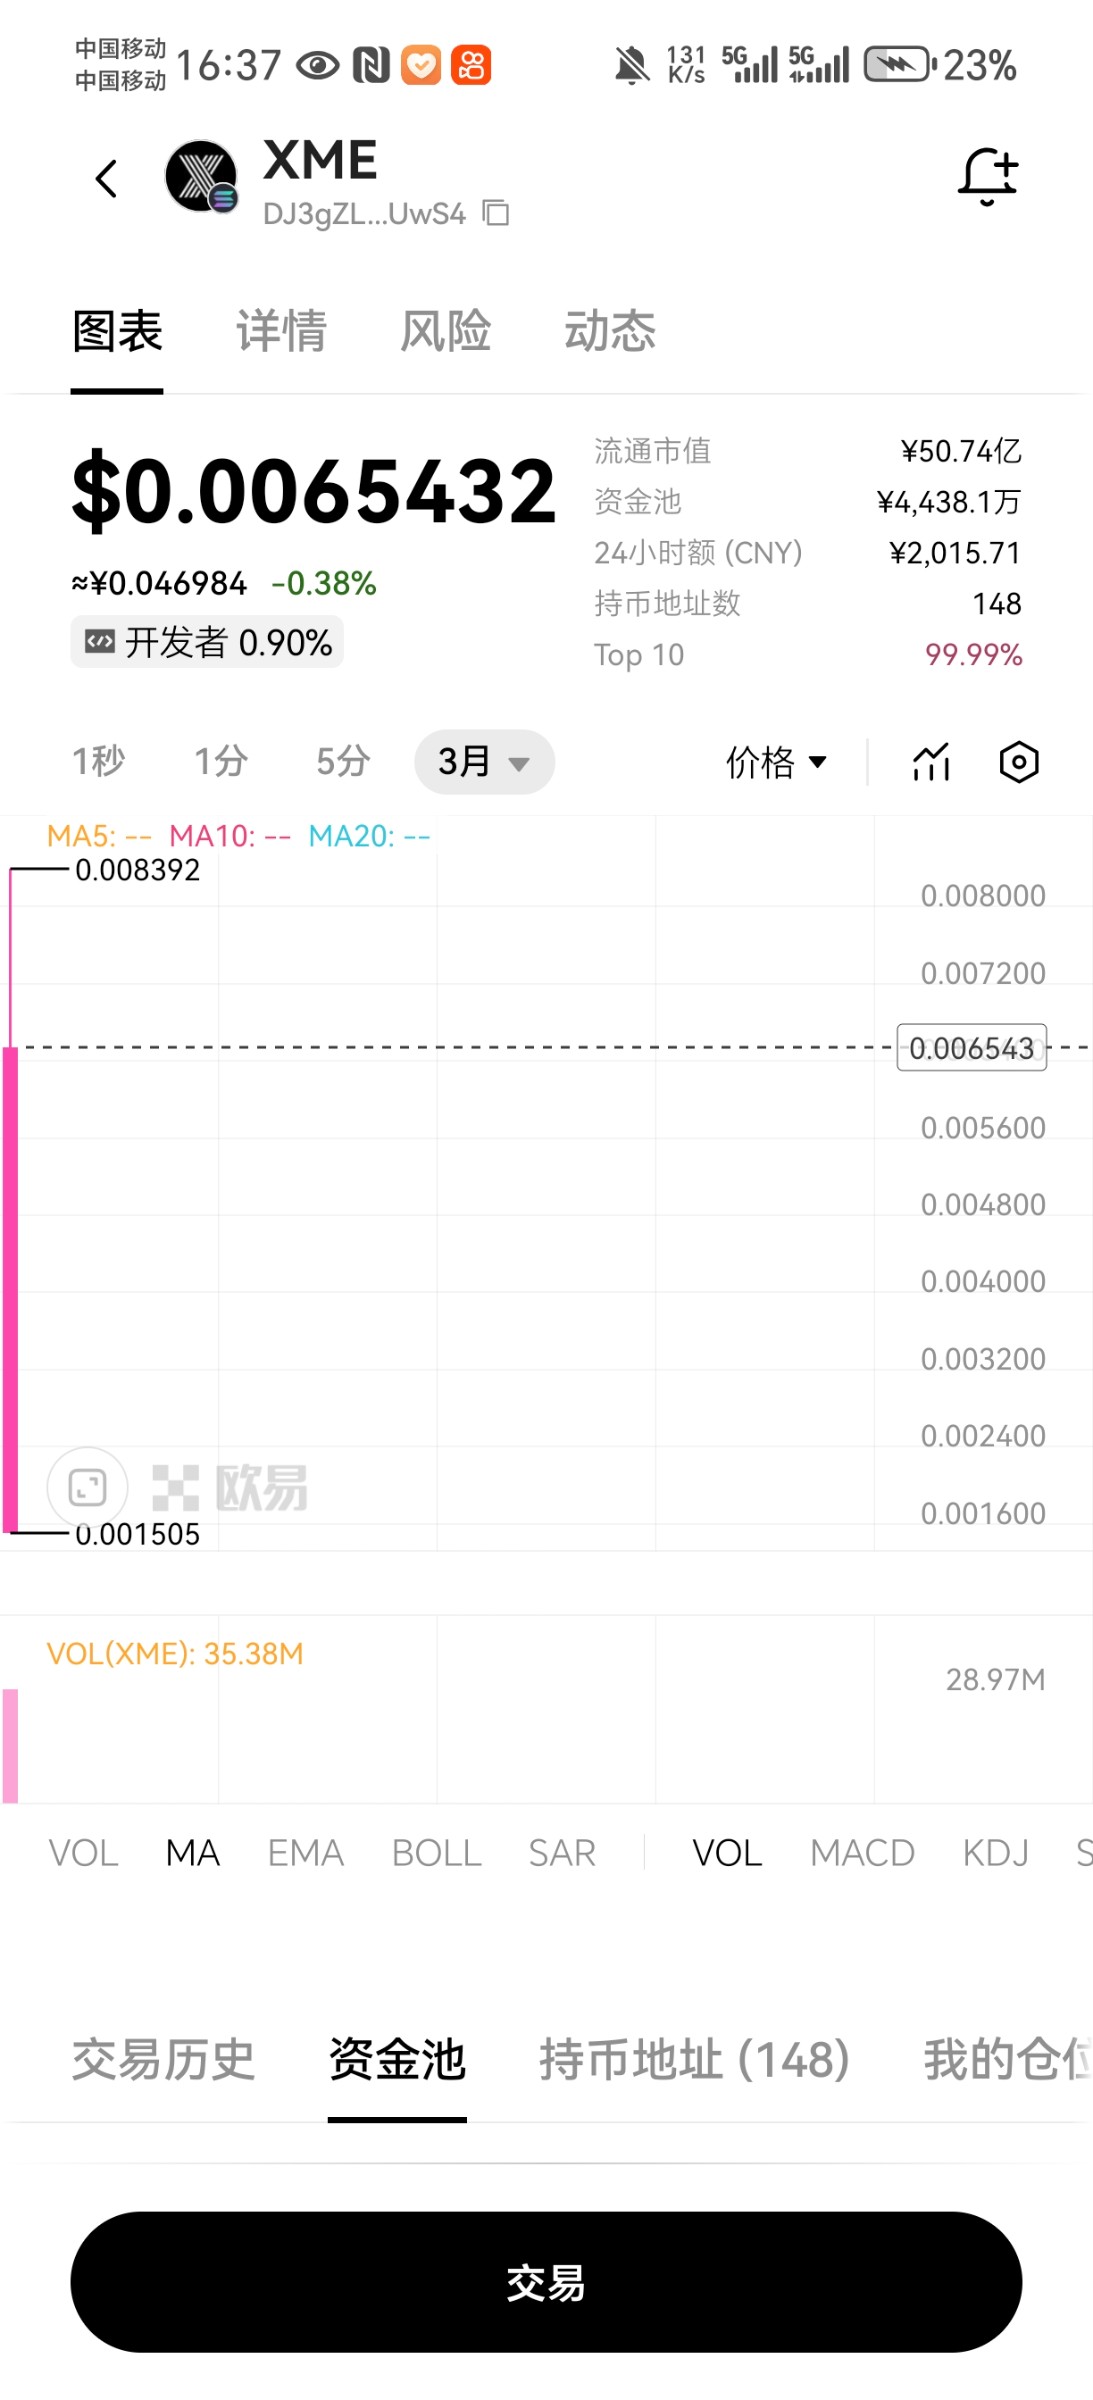Add a price alert with bell icon

click(x=987, y=176)
